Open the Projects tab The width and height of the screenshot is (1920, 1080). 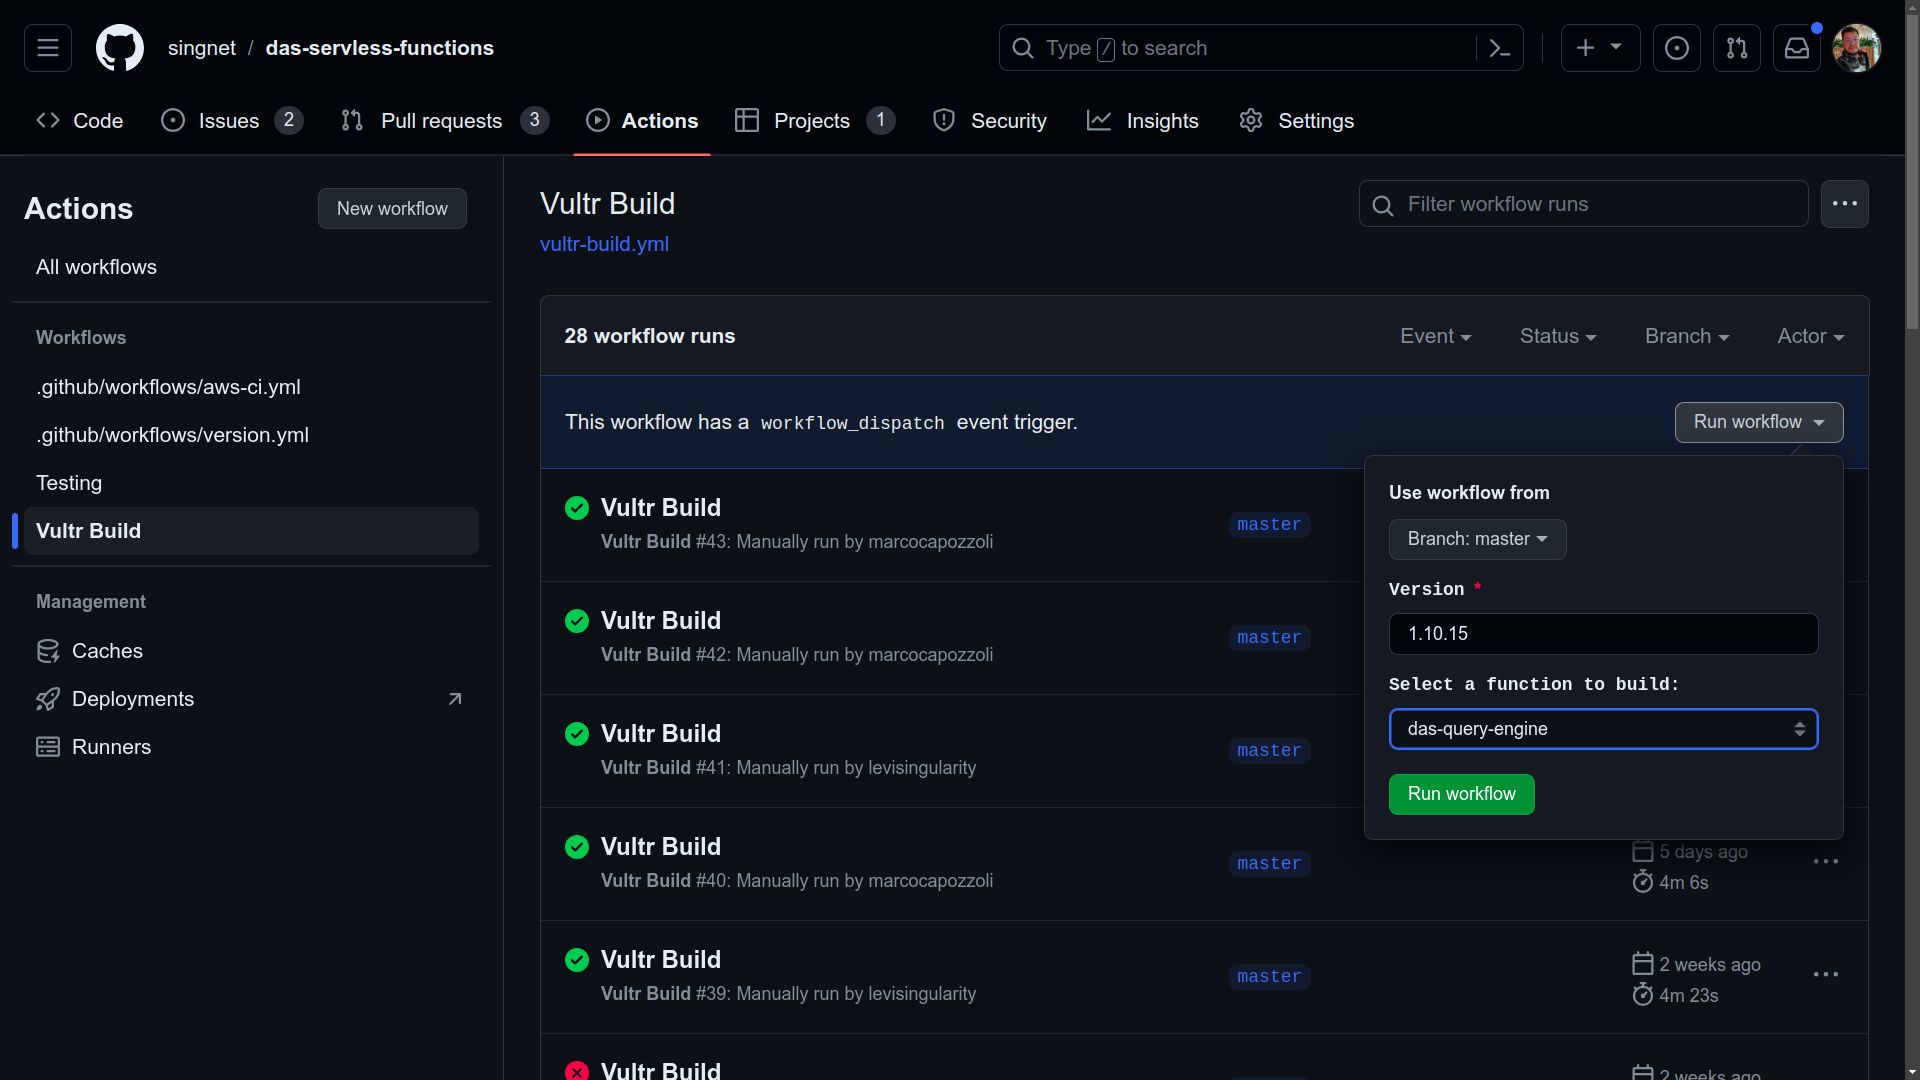815,121
